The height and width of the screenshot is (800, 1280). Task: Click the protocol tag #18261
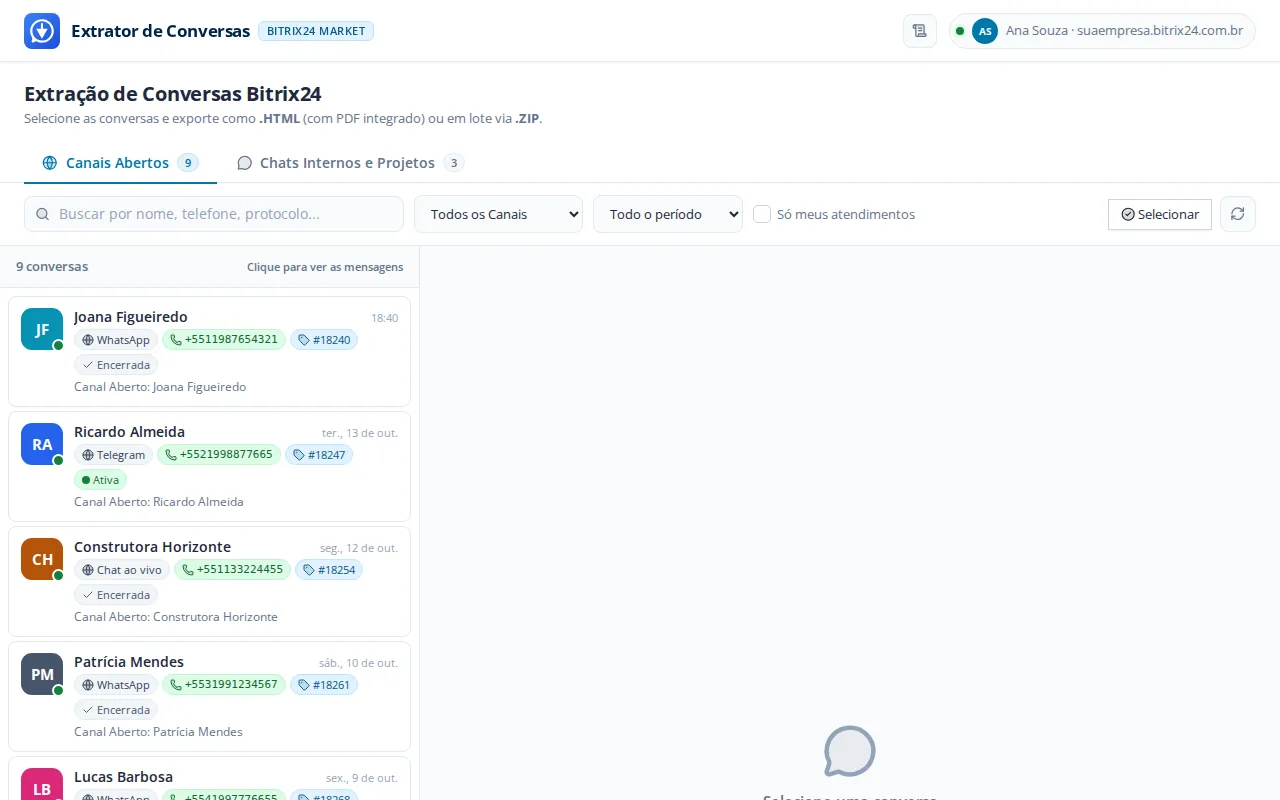[x=324, y=685]
